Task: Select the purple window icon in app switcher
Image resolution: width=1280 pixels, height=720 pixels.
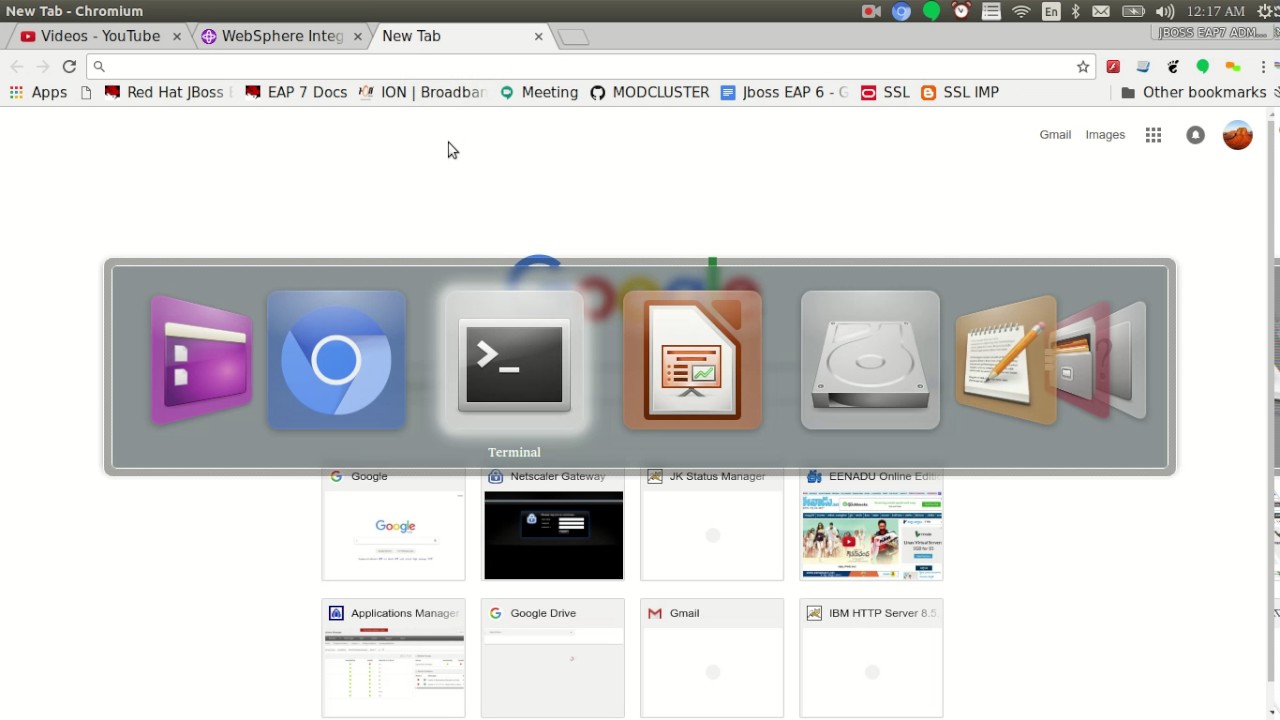Action: [200, 361]
